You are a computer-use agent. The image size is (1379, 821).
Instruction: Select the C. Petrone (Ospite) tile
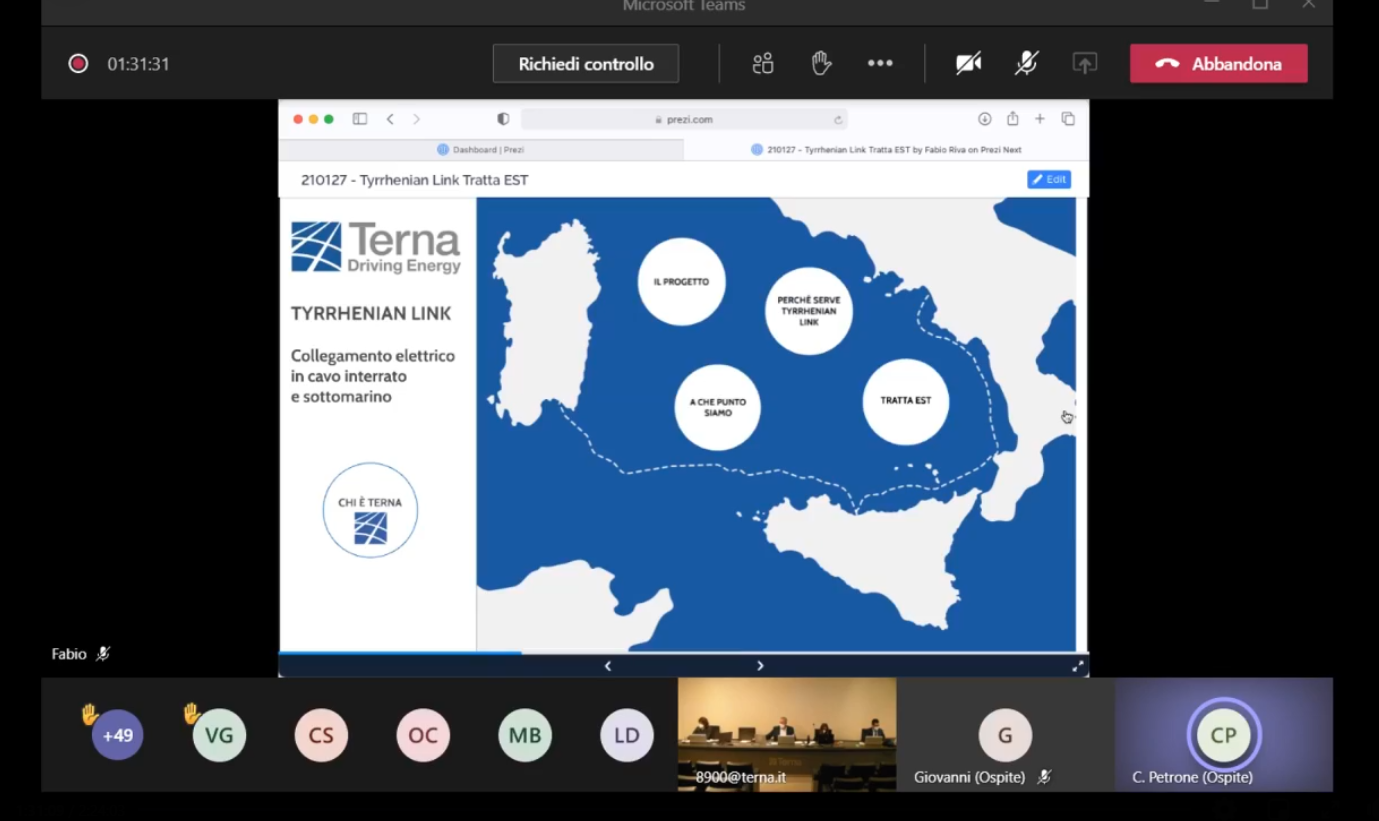point(1224,735)
